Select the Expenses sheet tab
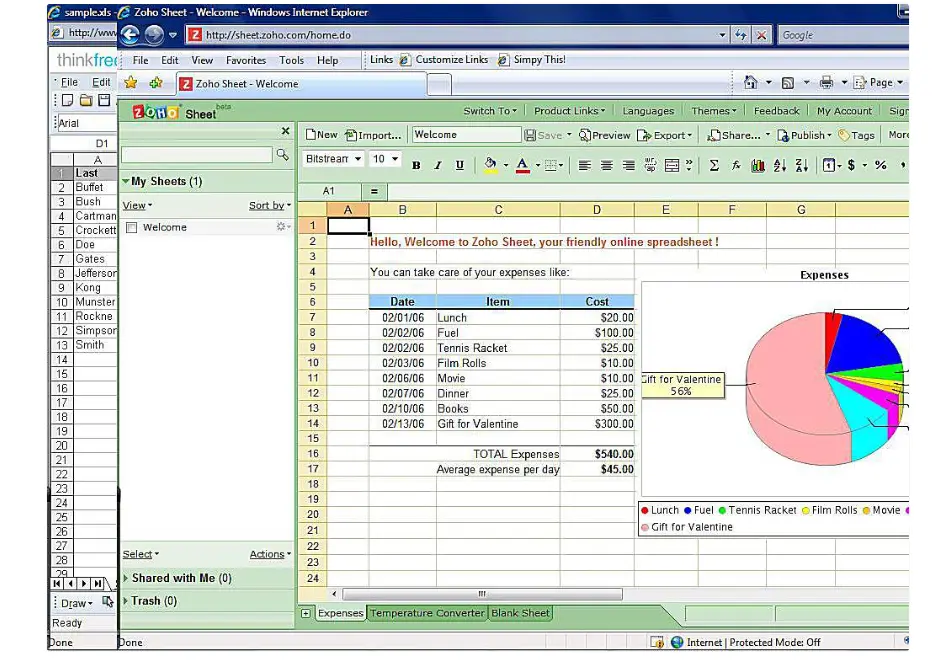Viewport: 944px width, 664px height. pyautogui.click(x=340, y=613)
